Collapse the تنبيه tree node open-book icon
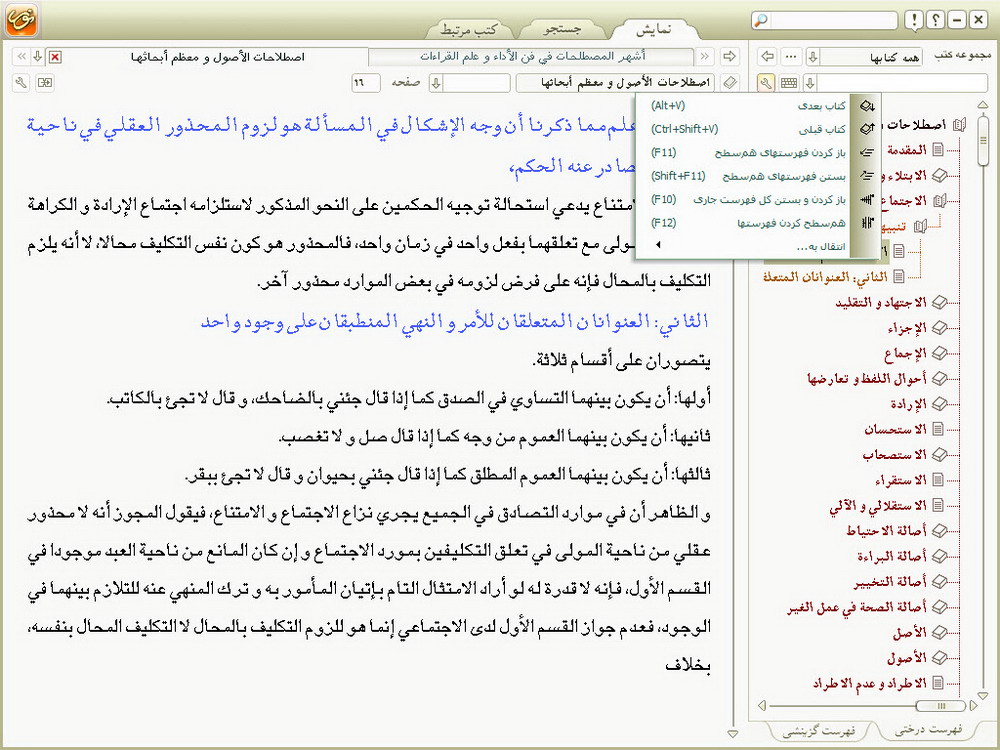The height and width of the screenshot is (750, 1000). click(x=920, y=226)
